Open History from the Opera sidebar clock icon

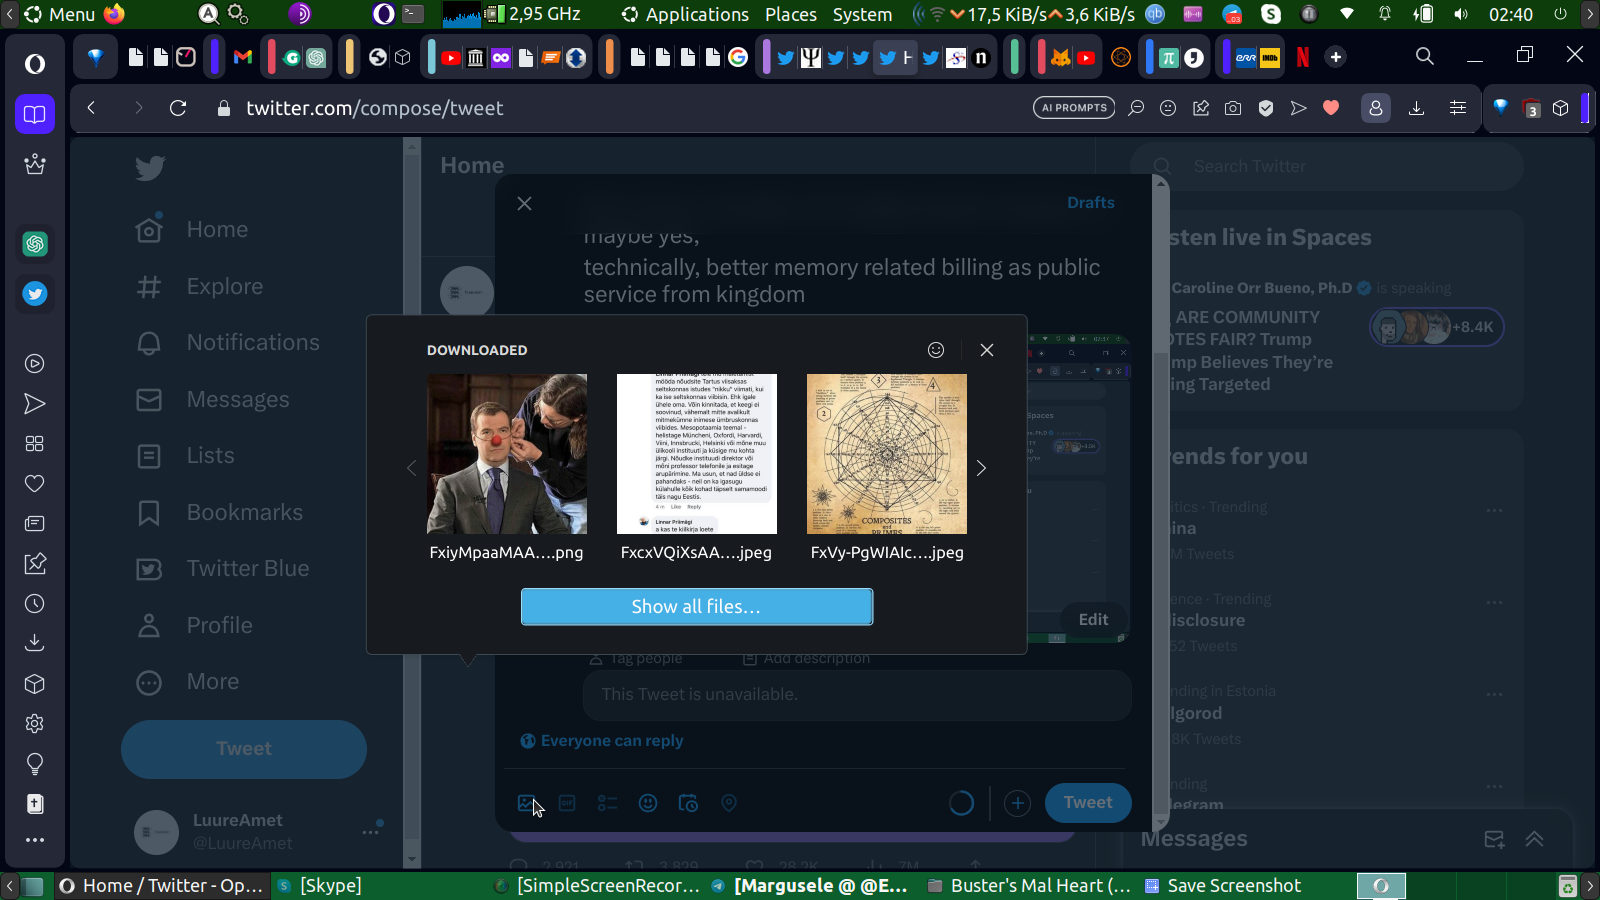click(35, 604)
